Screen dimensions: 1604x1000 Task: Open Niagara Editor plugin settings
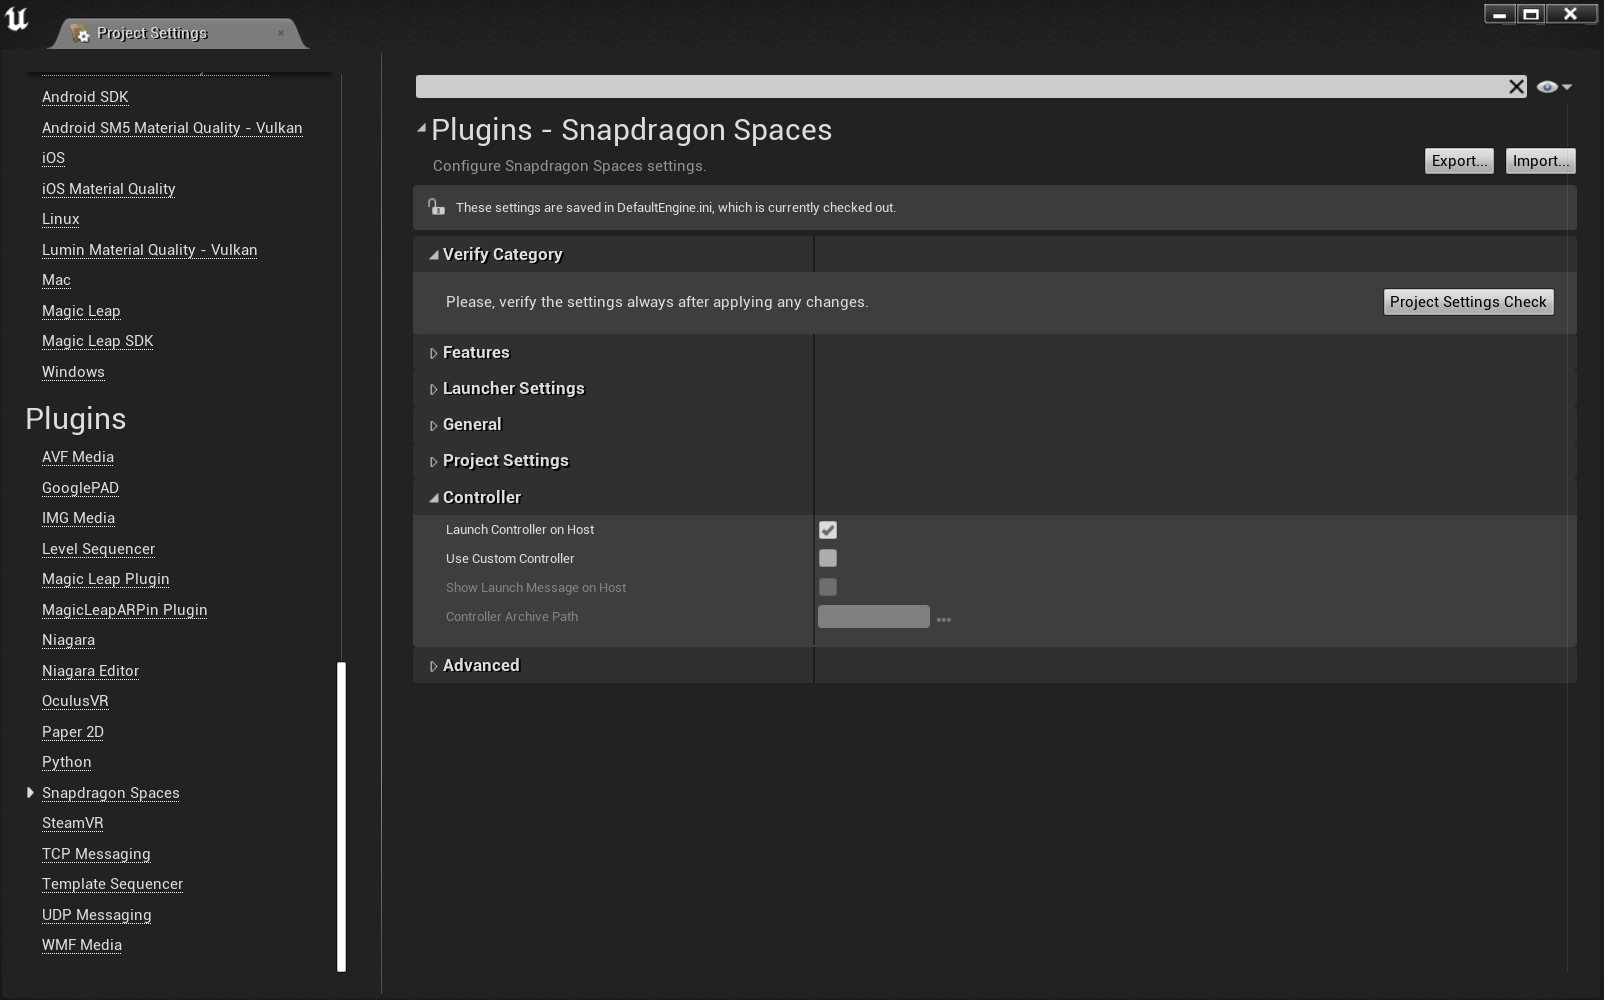coord(90,671)
